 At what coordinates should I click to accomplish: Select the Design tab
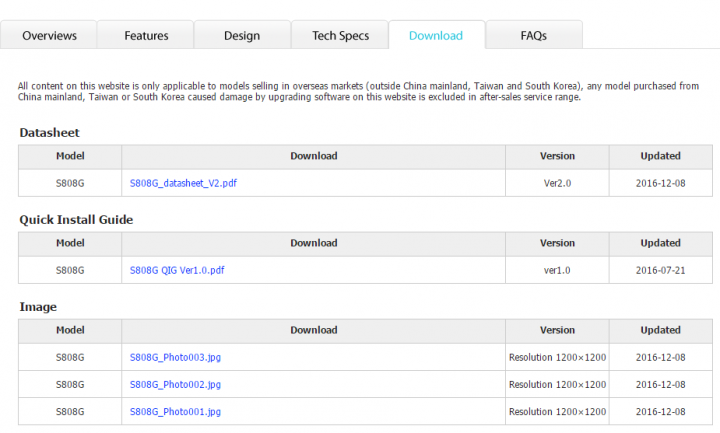(242, 35)
